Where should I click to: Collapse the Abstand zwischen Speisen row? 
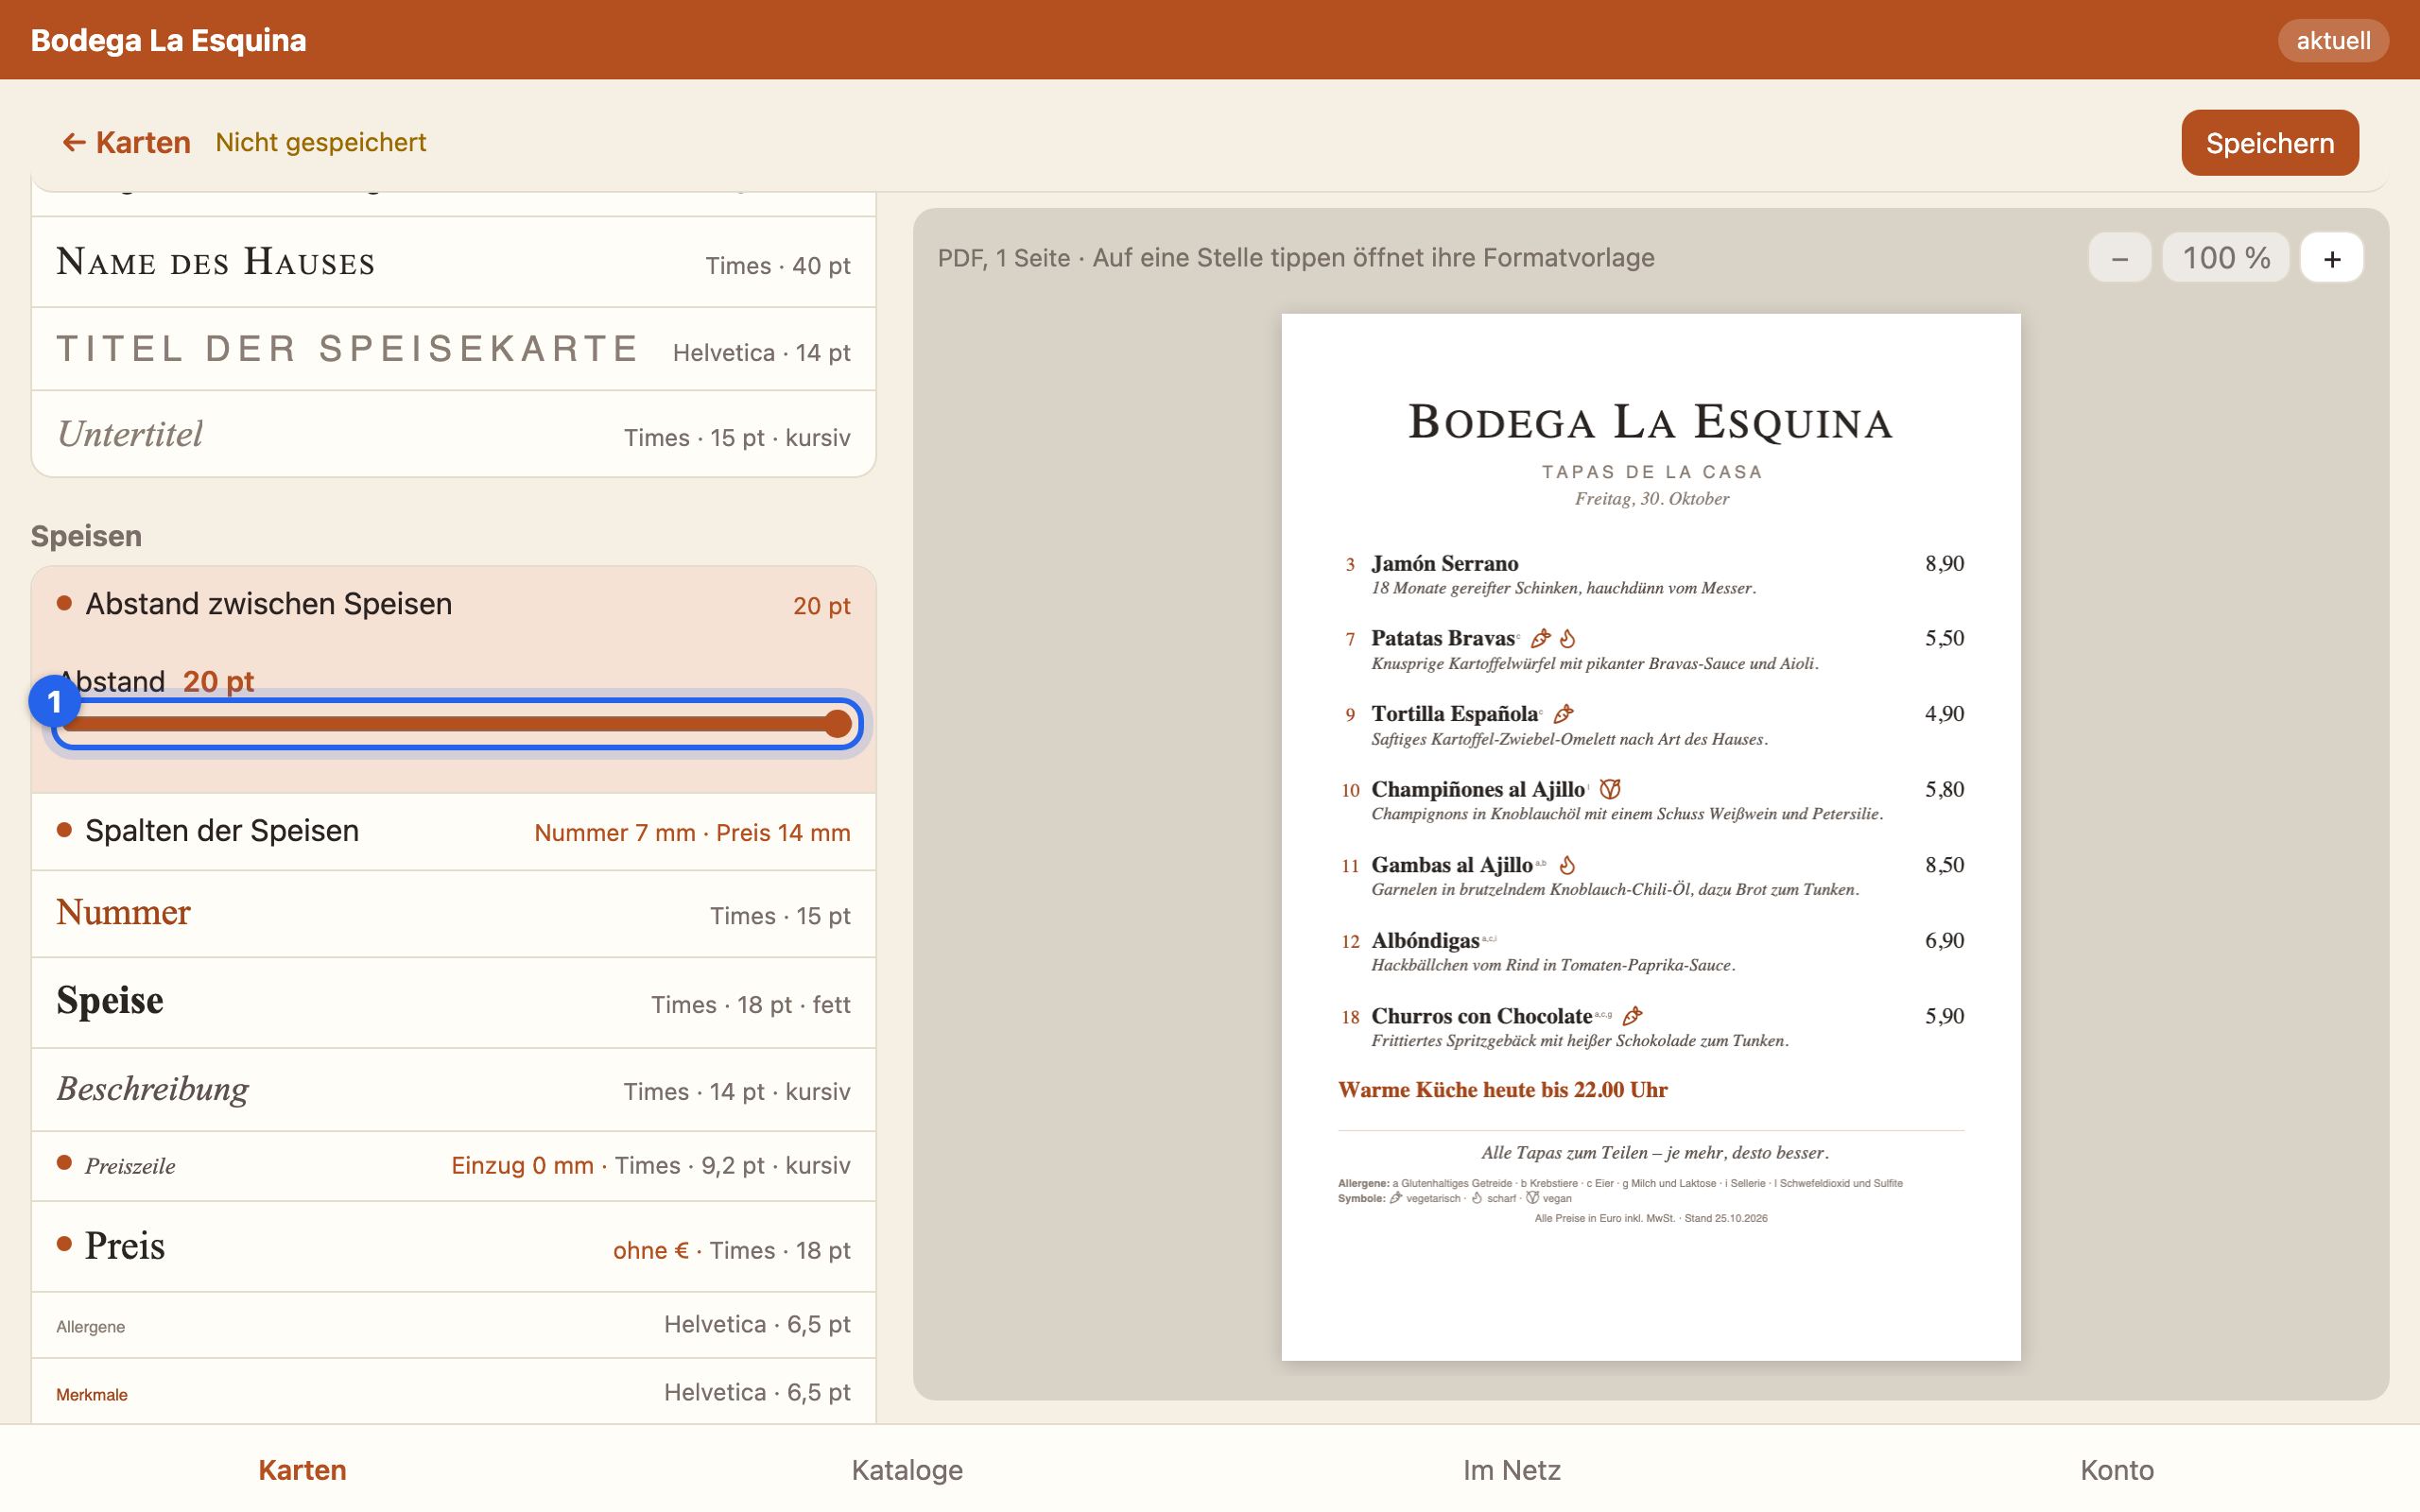pyautogui.click(x=453, y=605)
